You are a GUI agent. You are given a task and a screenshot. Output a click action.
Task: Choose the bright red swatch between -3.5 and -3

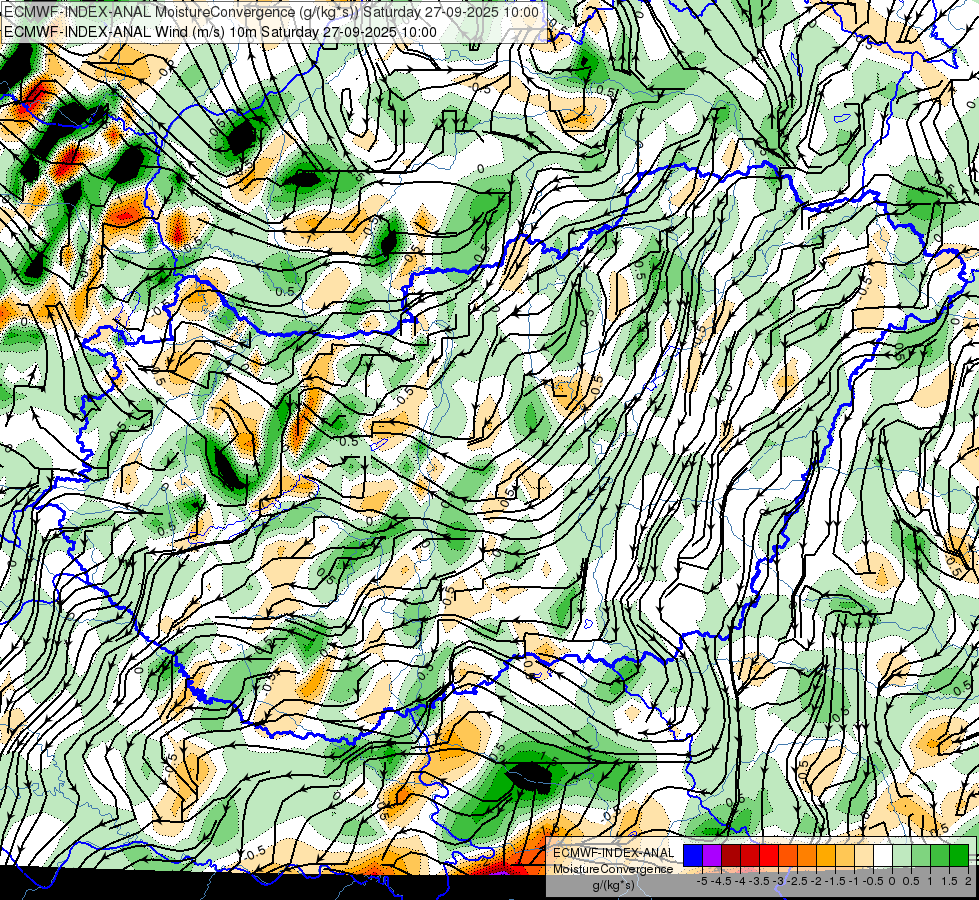769,855
